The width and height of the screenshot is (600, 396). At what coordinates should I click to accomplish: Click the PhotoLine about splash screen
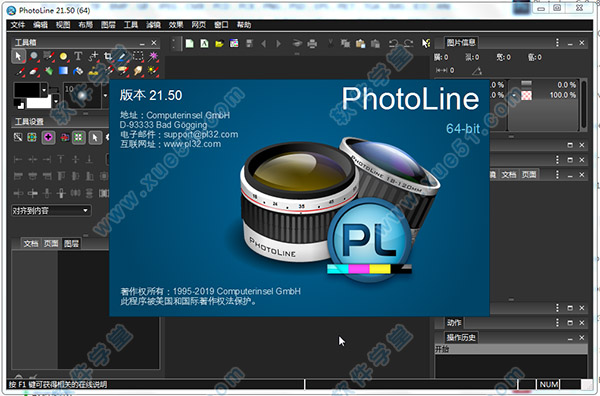click(299, 198)
